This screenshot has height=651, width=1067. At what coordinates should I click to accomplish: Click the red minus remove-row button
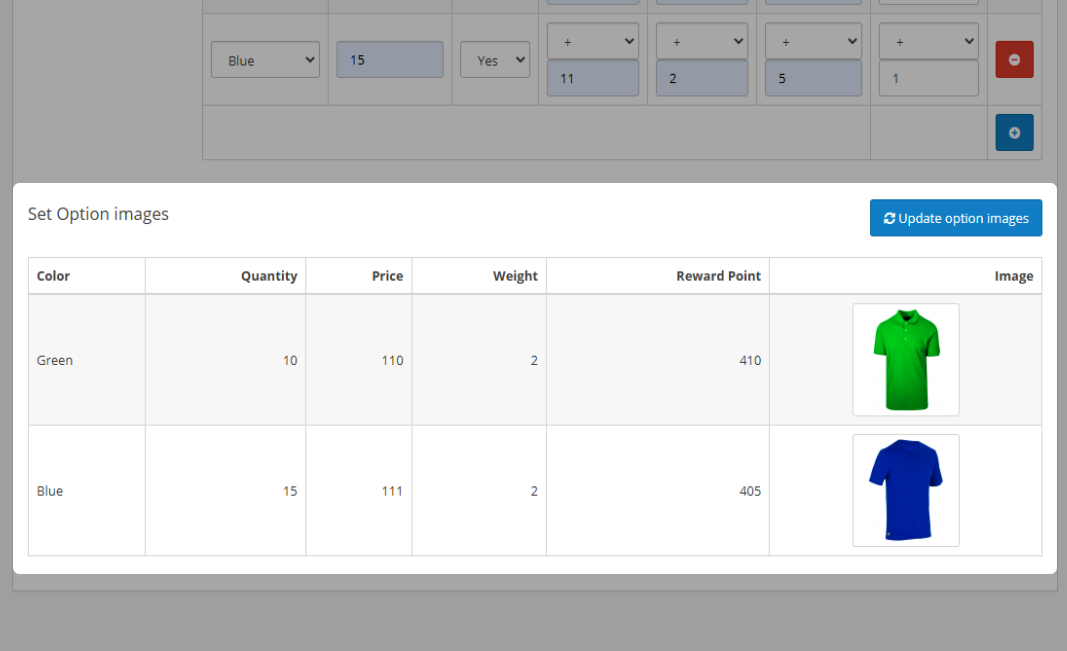tap(1014, 60)
